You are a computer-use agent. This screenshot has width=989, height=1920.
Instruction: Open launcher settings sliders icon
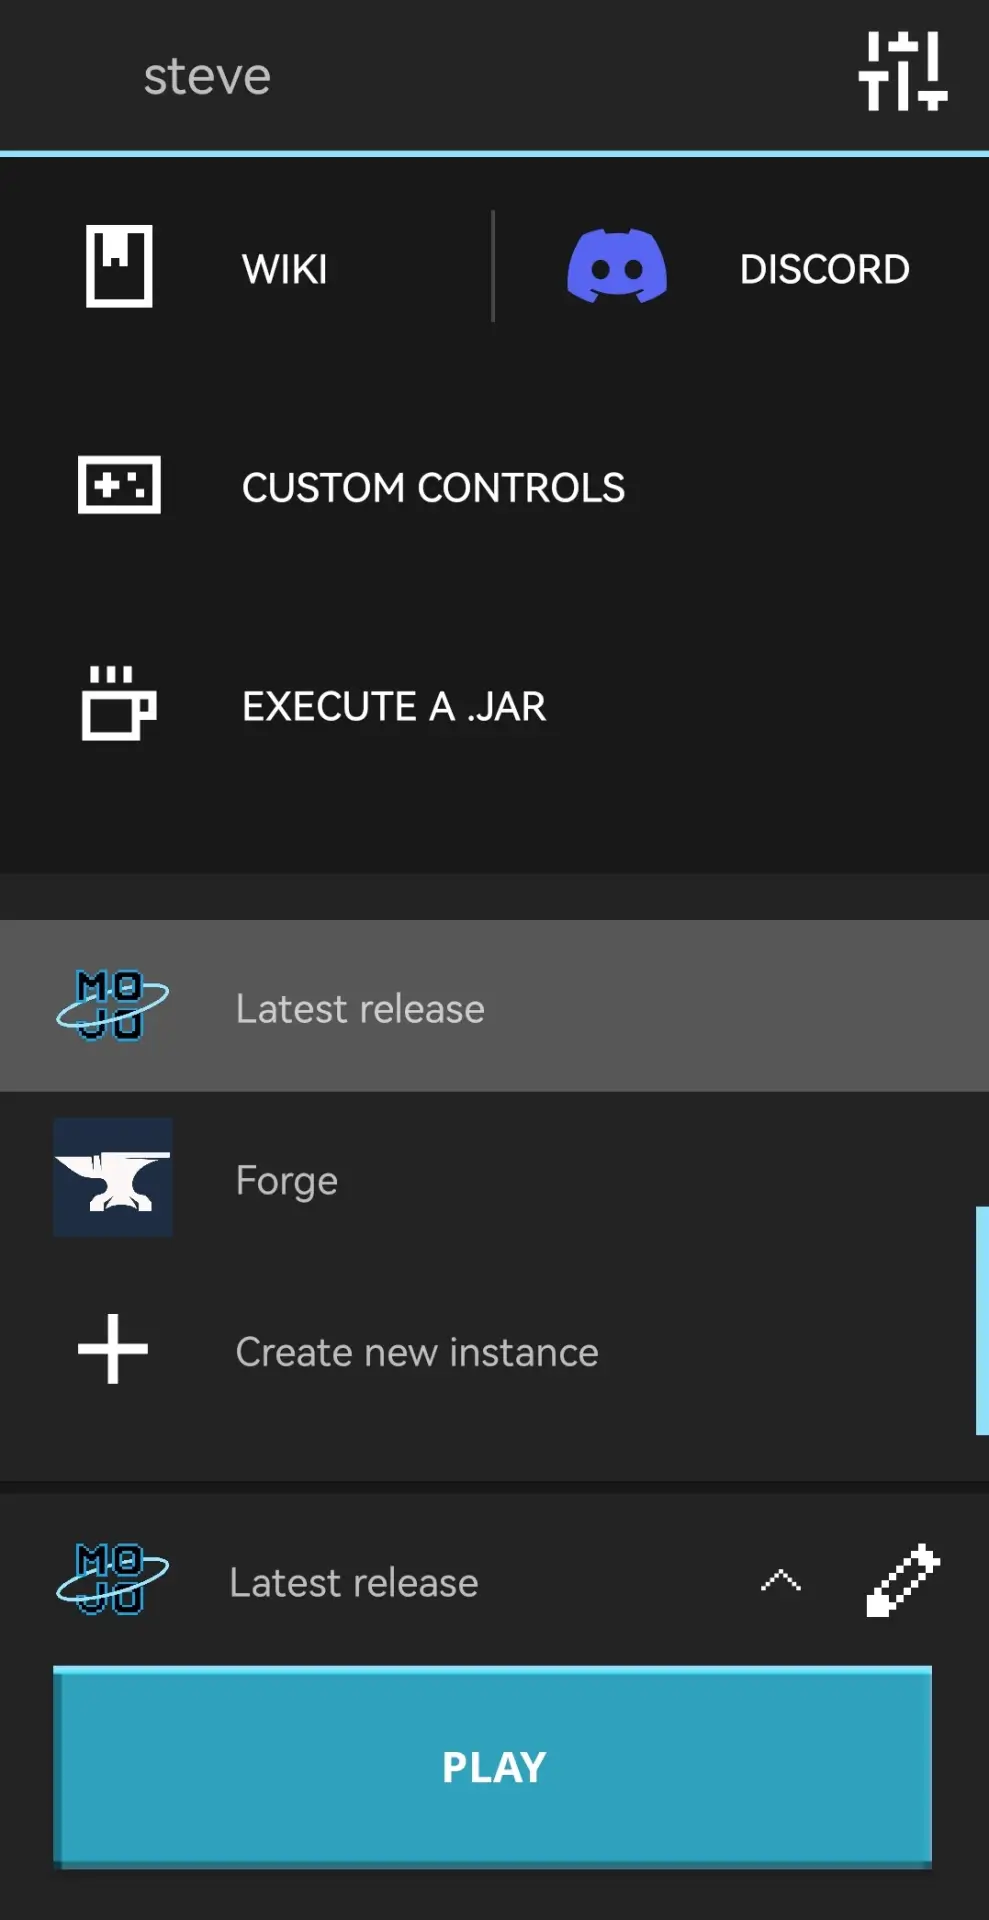tap(902, 71)
